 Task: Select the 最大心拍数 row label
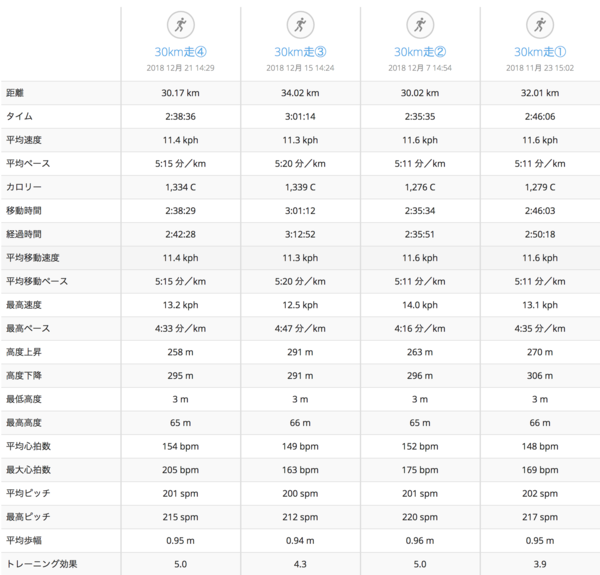coord(28,470)
